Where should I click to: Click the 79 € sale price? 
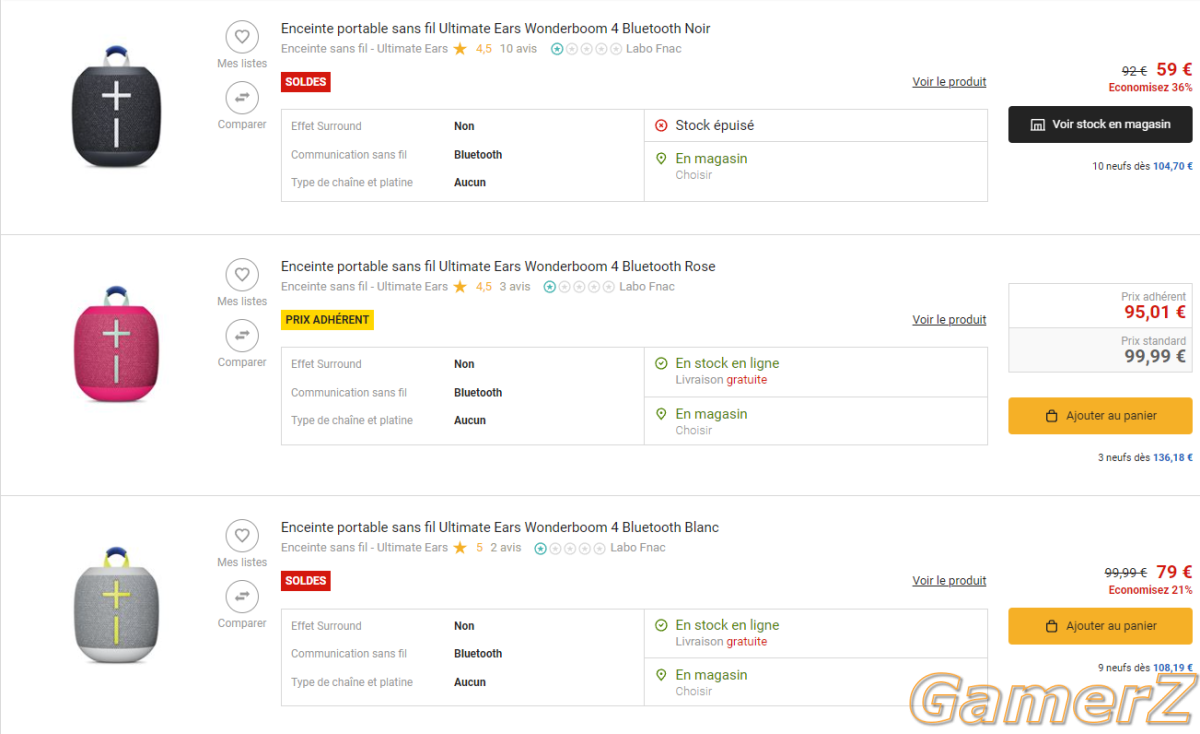point(1174,572)
